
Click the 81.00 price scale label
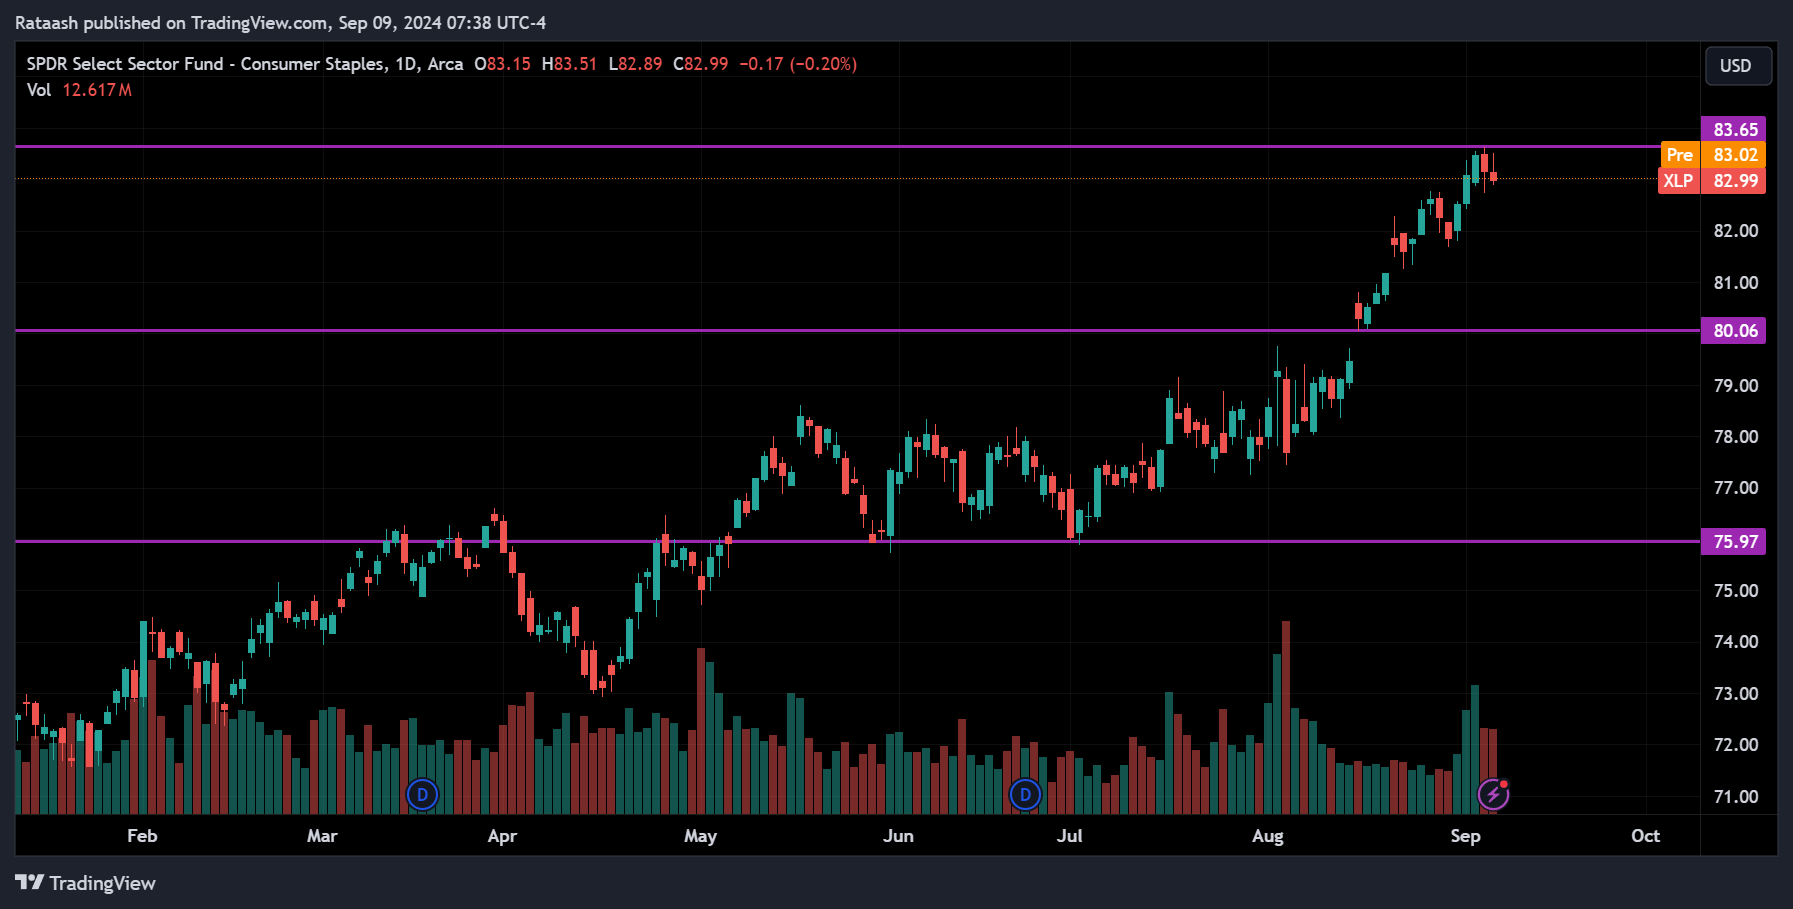1736,283
